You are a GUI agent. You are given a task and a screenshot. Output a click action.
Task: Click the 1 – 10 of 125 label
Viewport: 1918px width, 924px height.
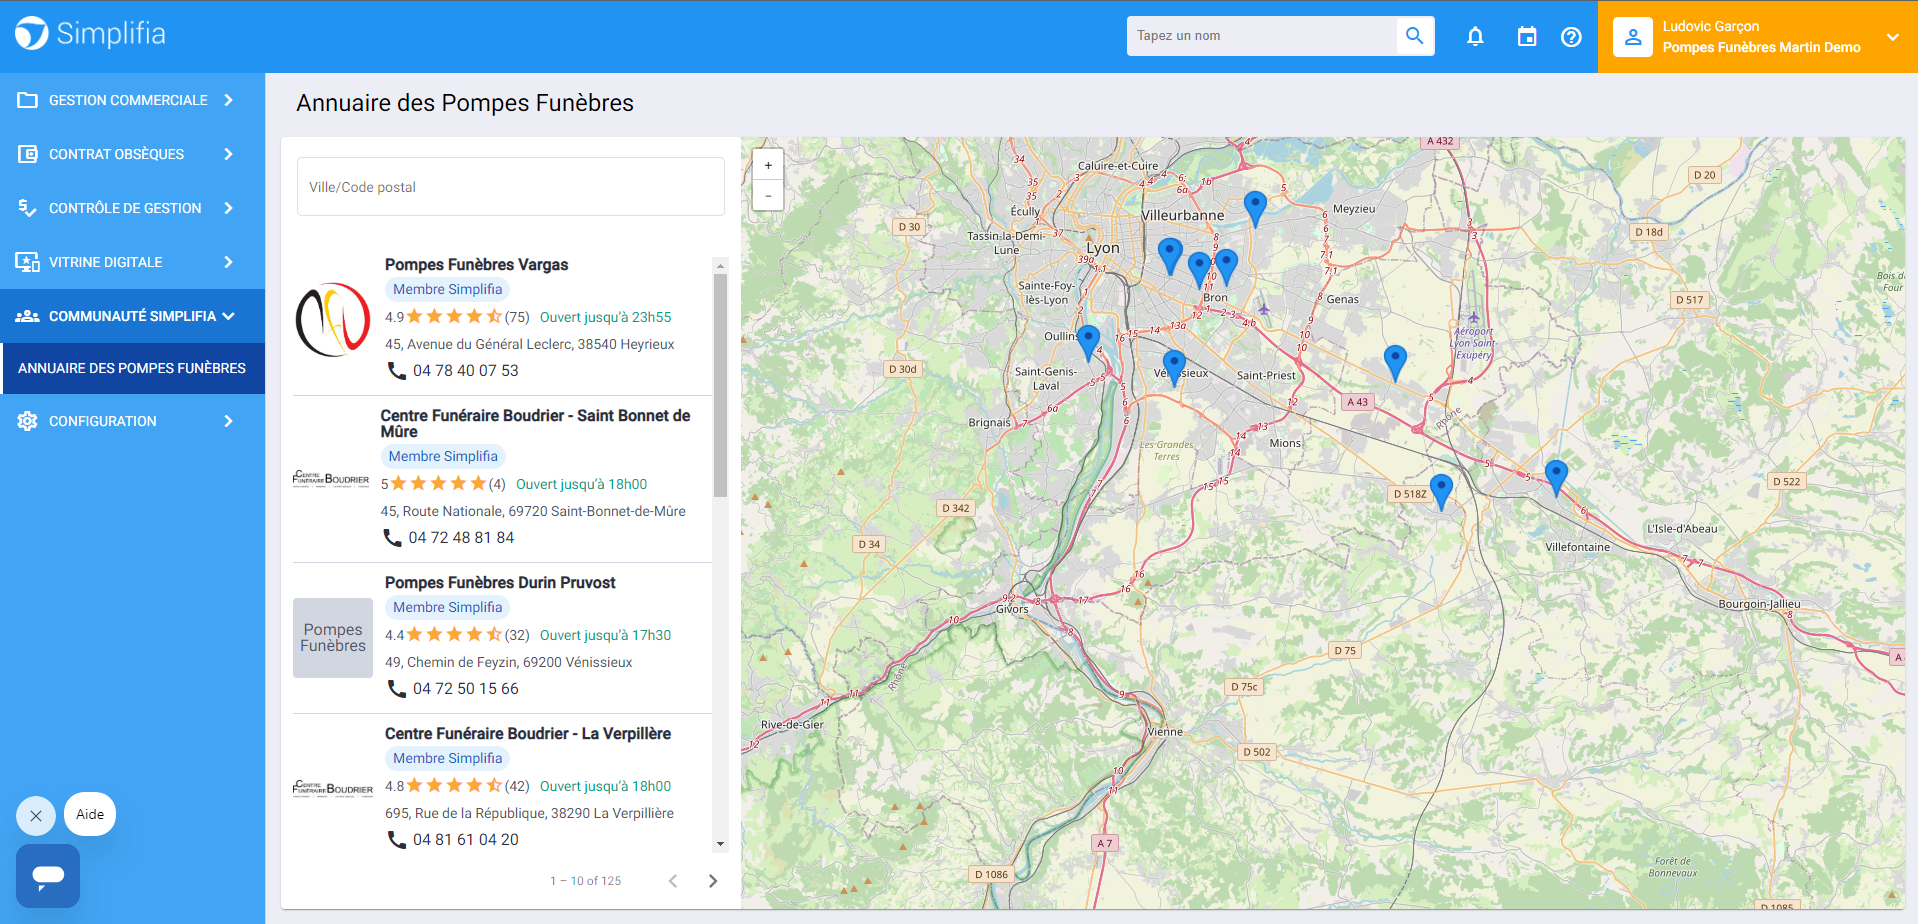click(586, 881)
